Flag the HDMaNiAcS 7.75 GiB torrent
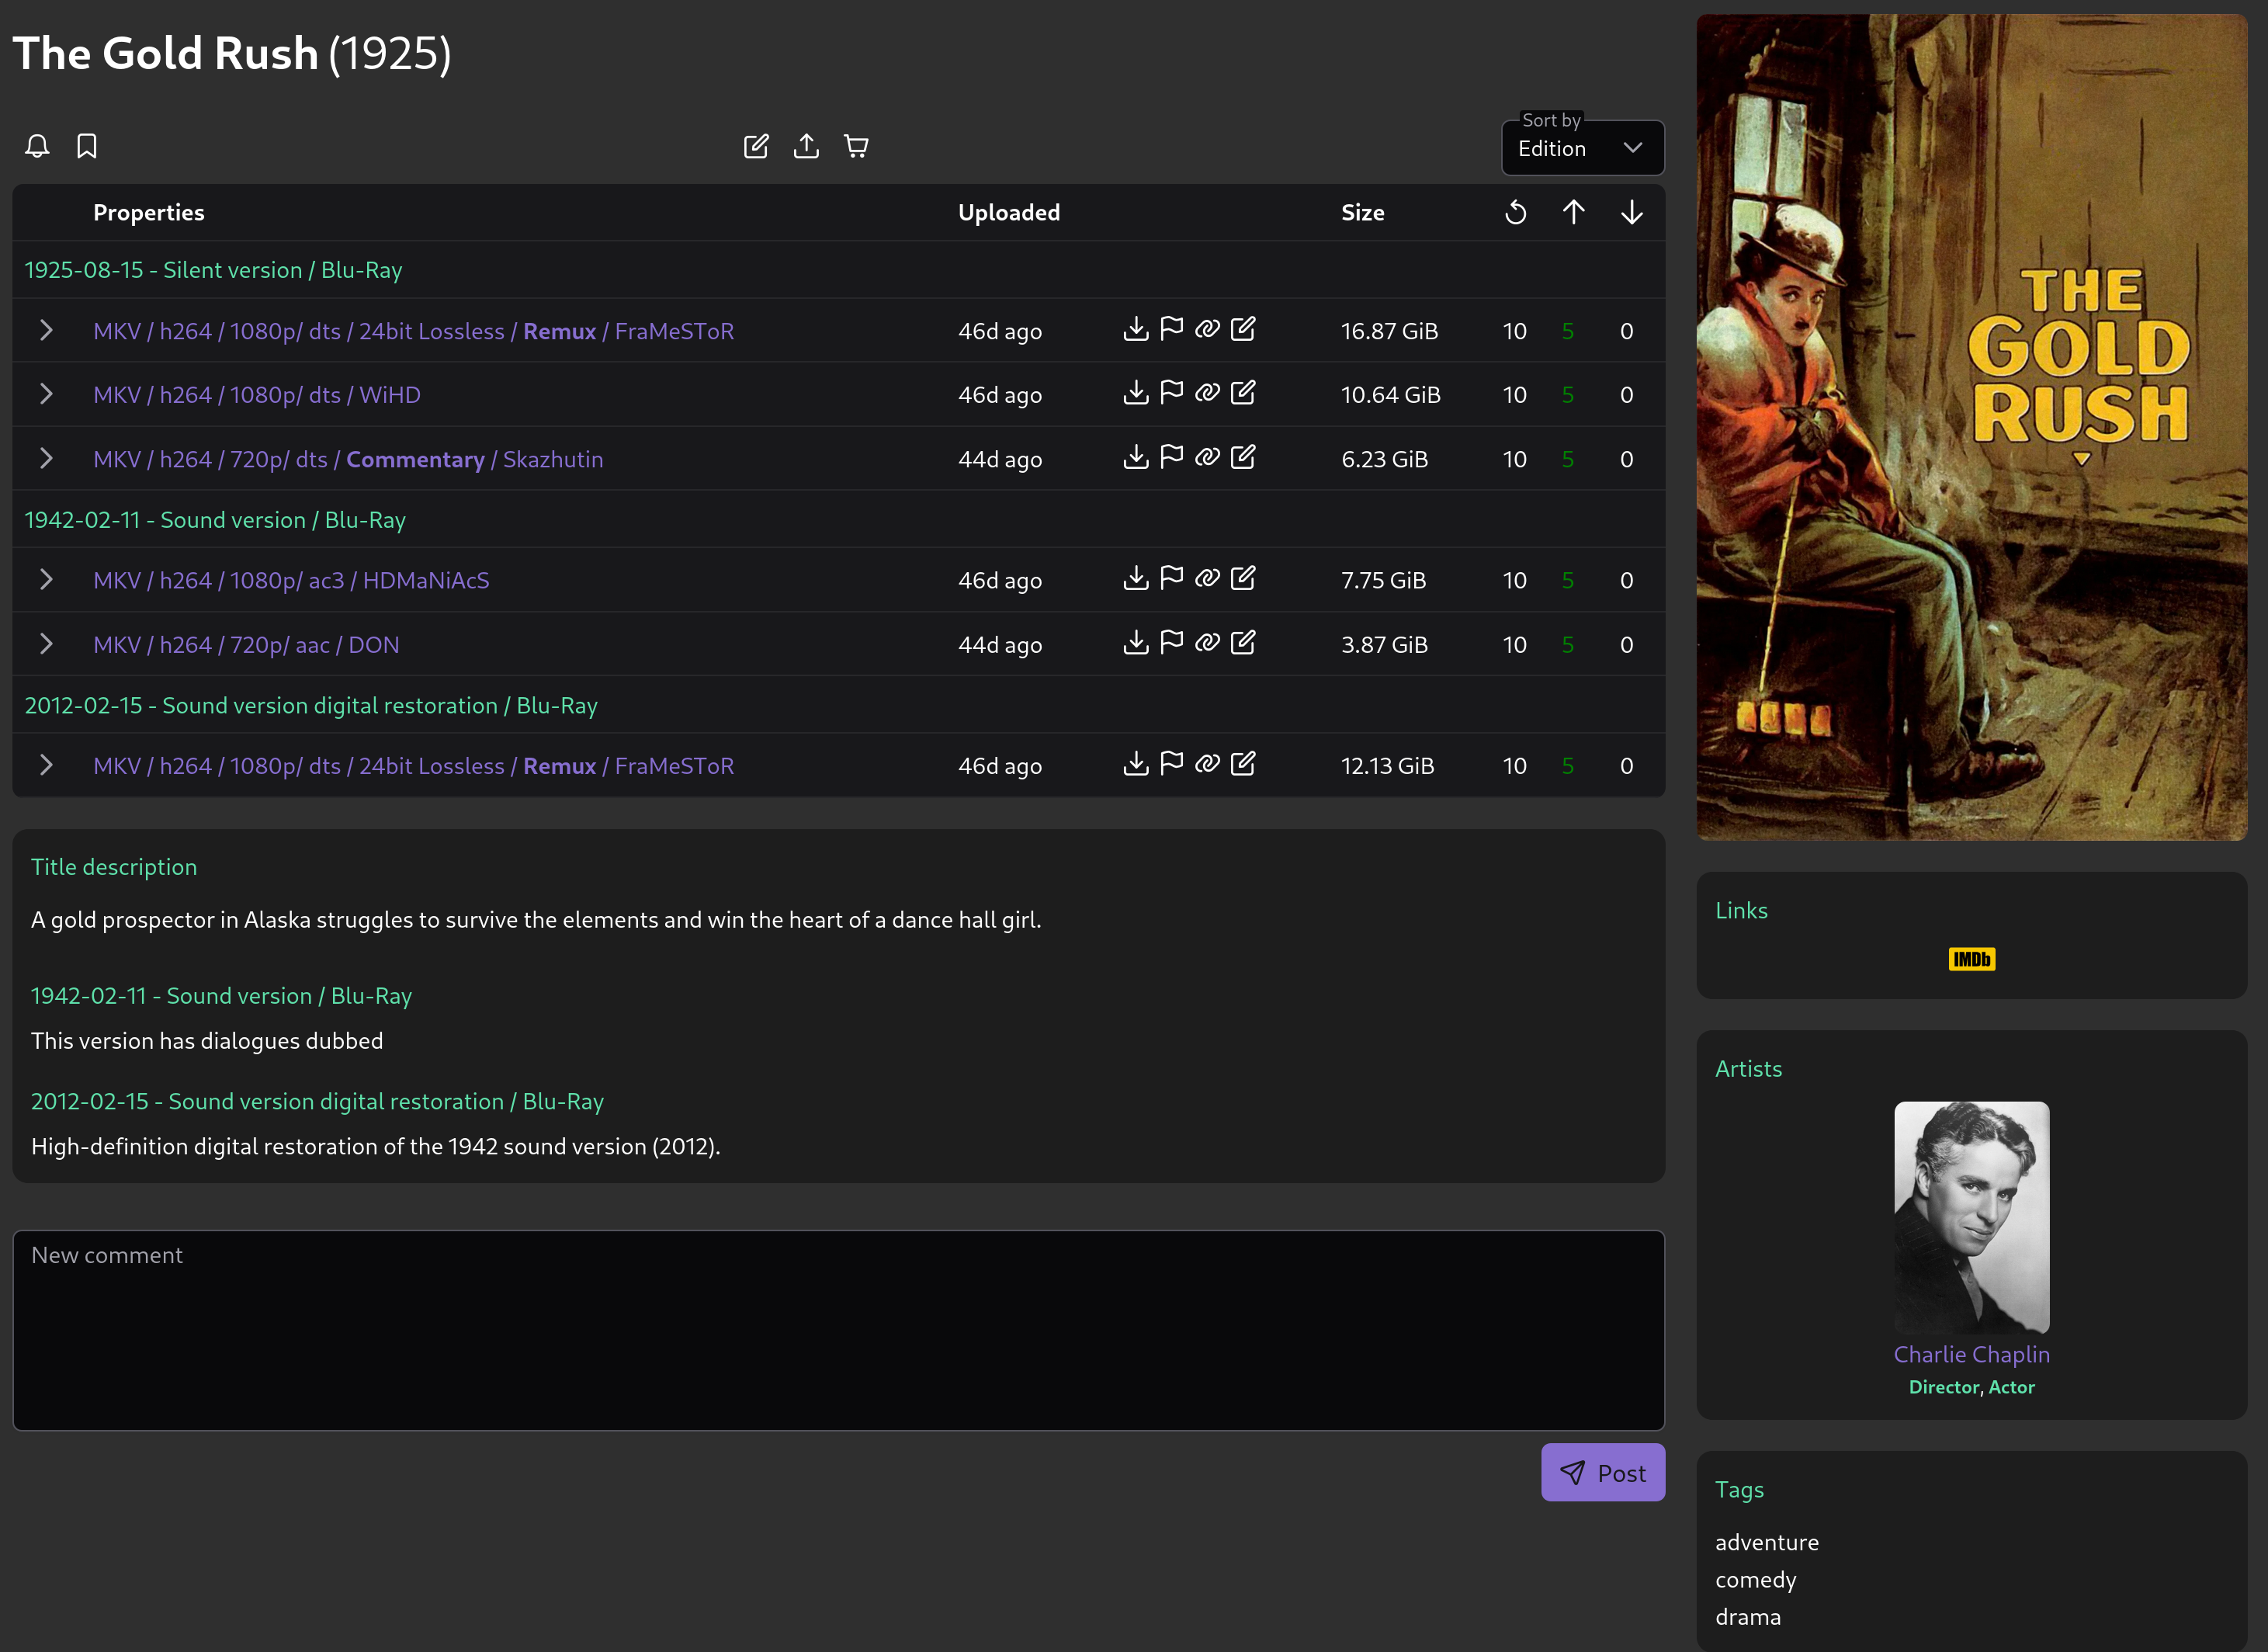 coord(1172,578)
